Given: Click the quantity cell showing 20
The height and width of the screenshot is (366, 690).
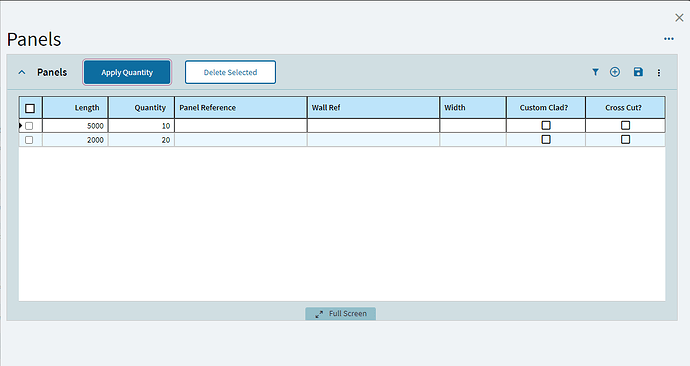Looking at the screenshot, I should tap(141, 140).
